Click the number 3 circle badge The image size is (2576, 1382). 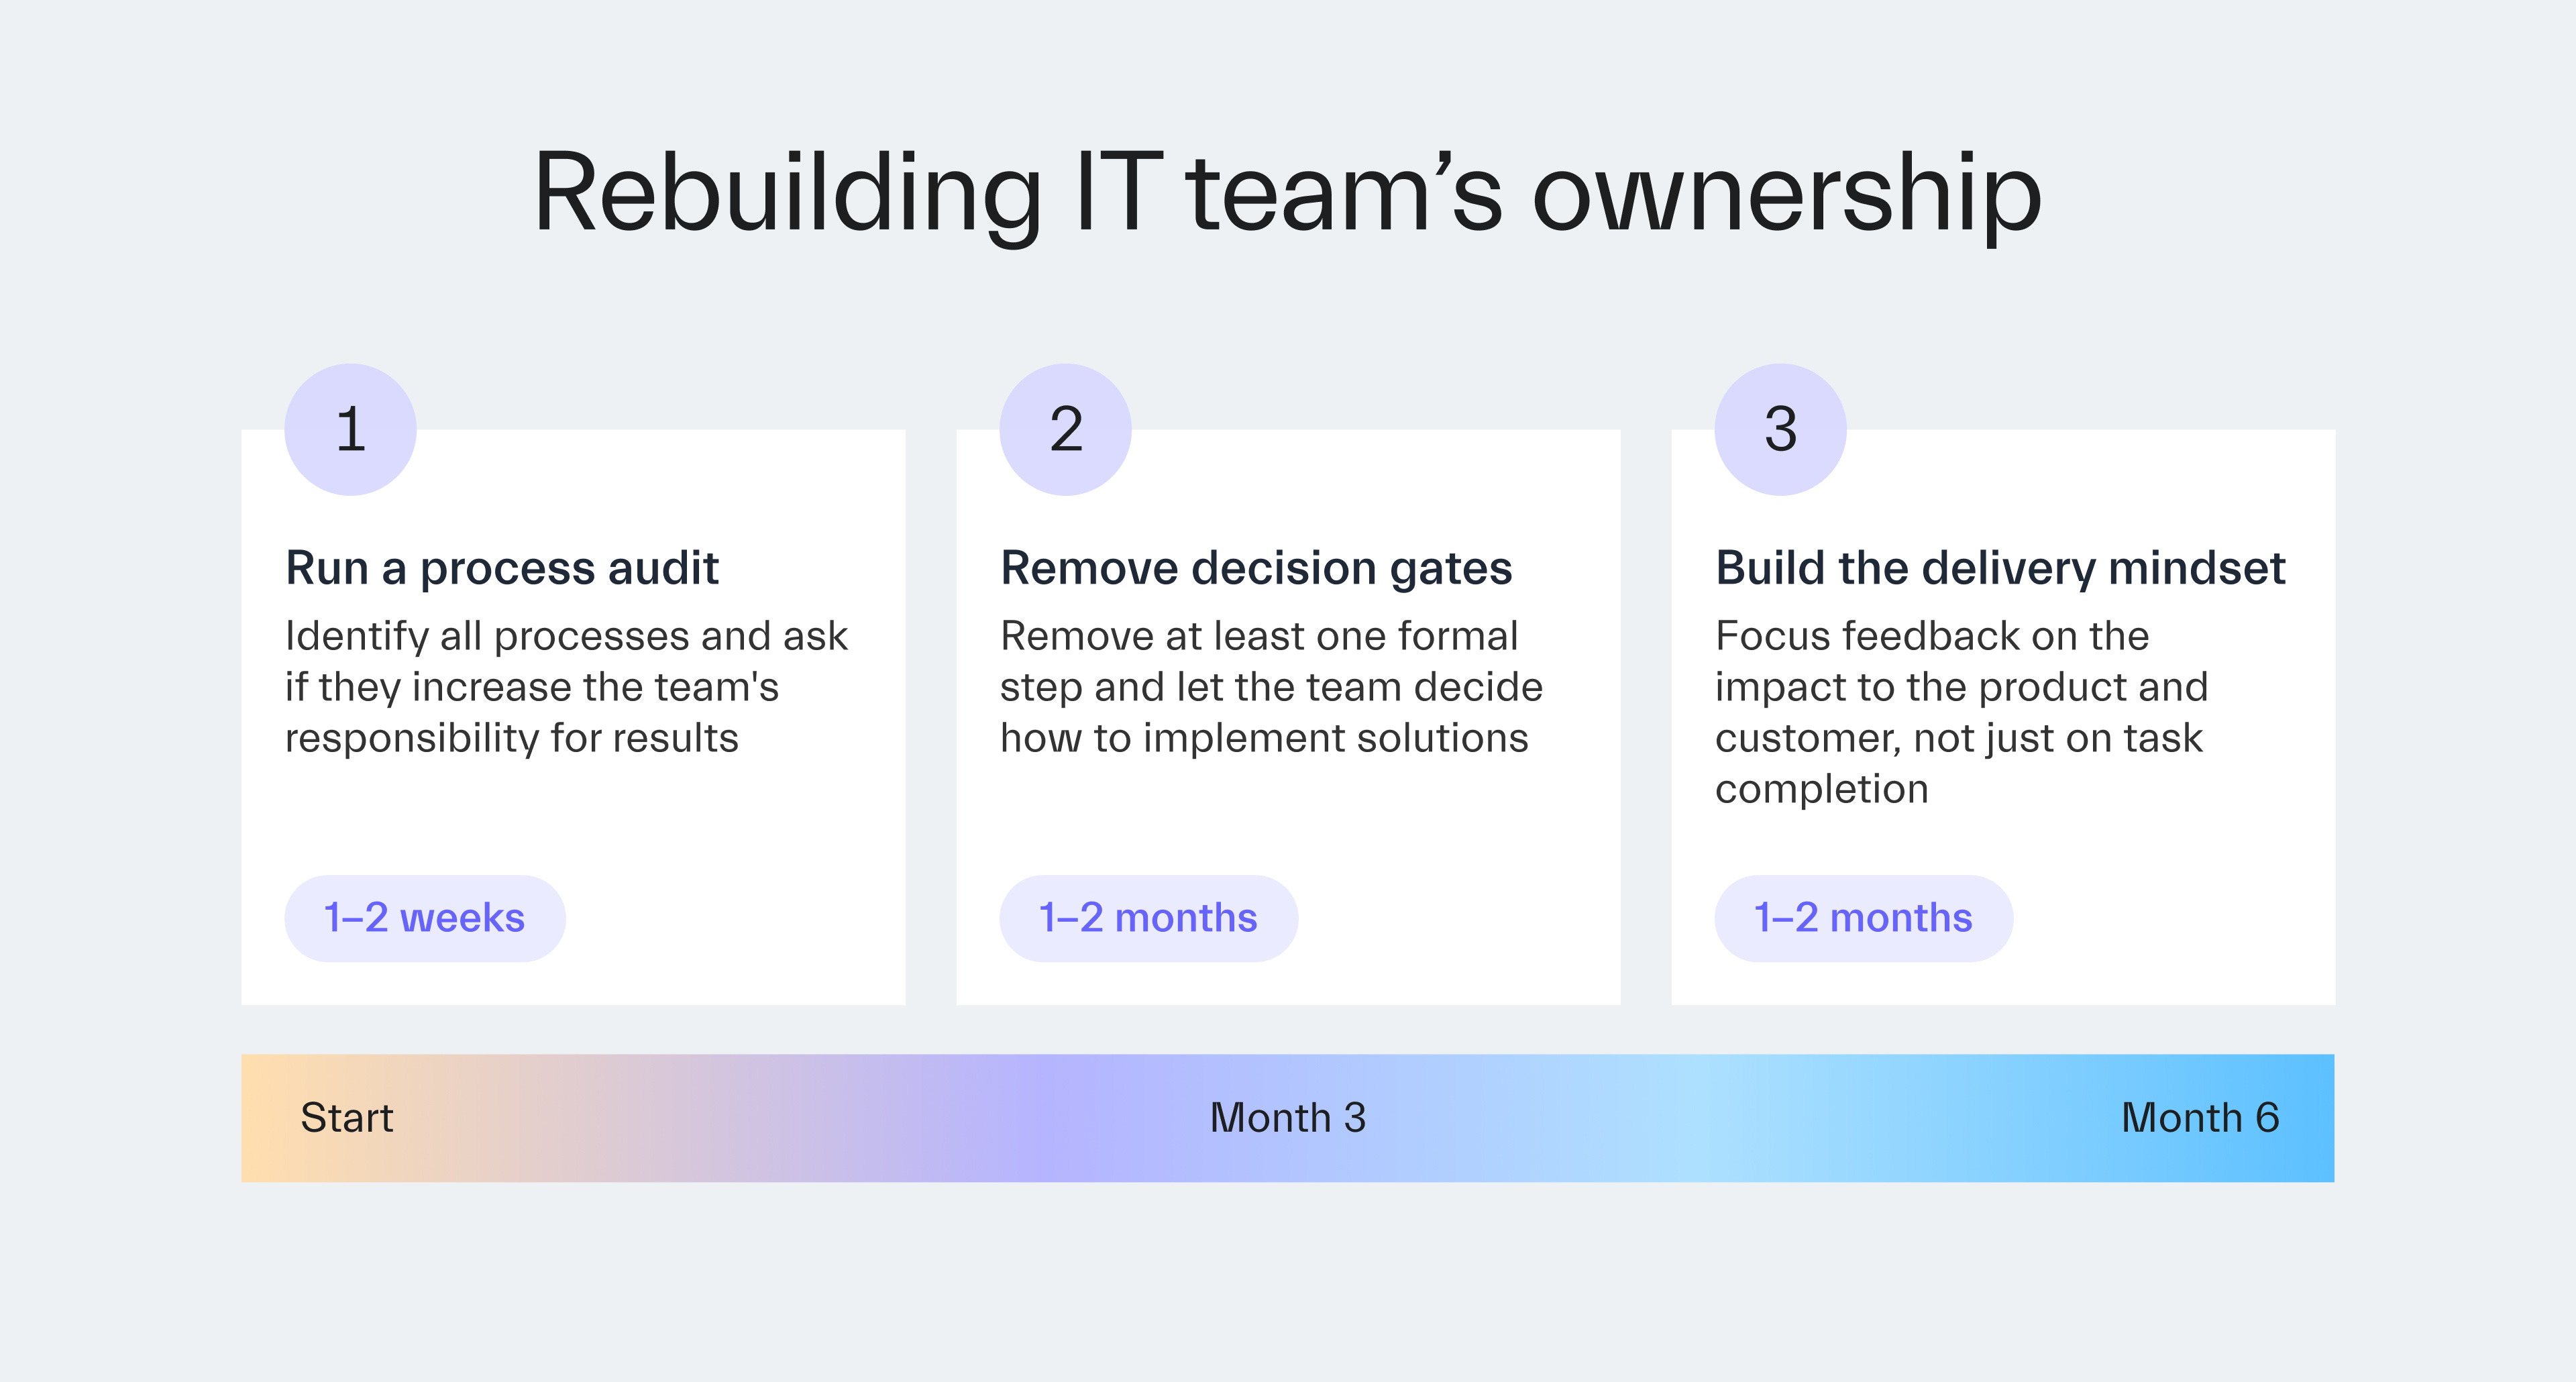1780,429
